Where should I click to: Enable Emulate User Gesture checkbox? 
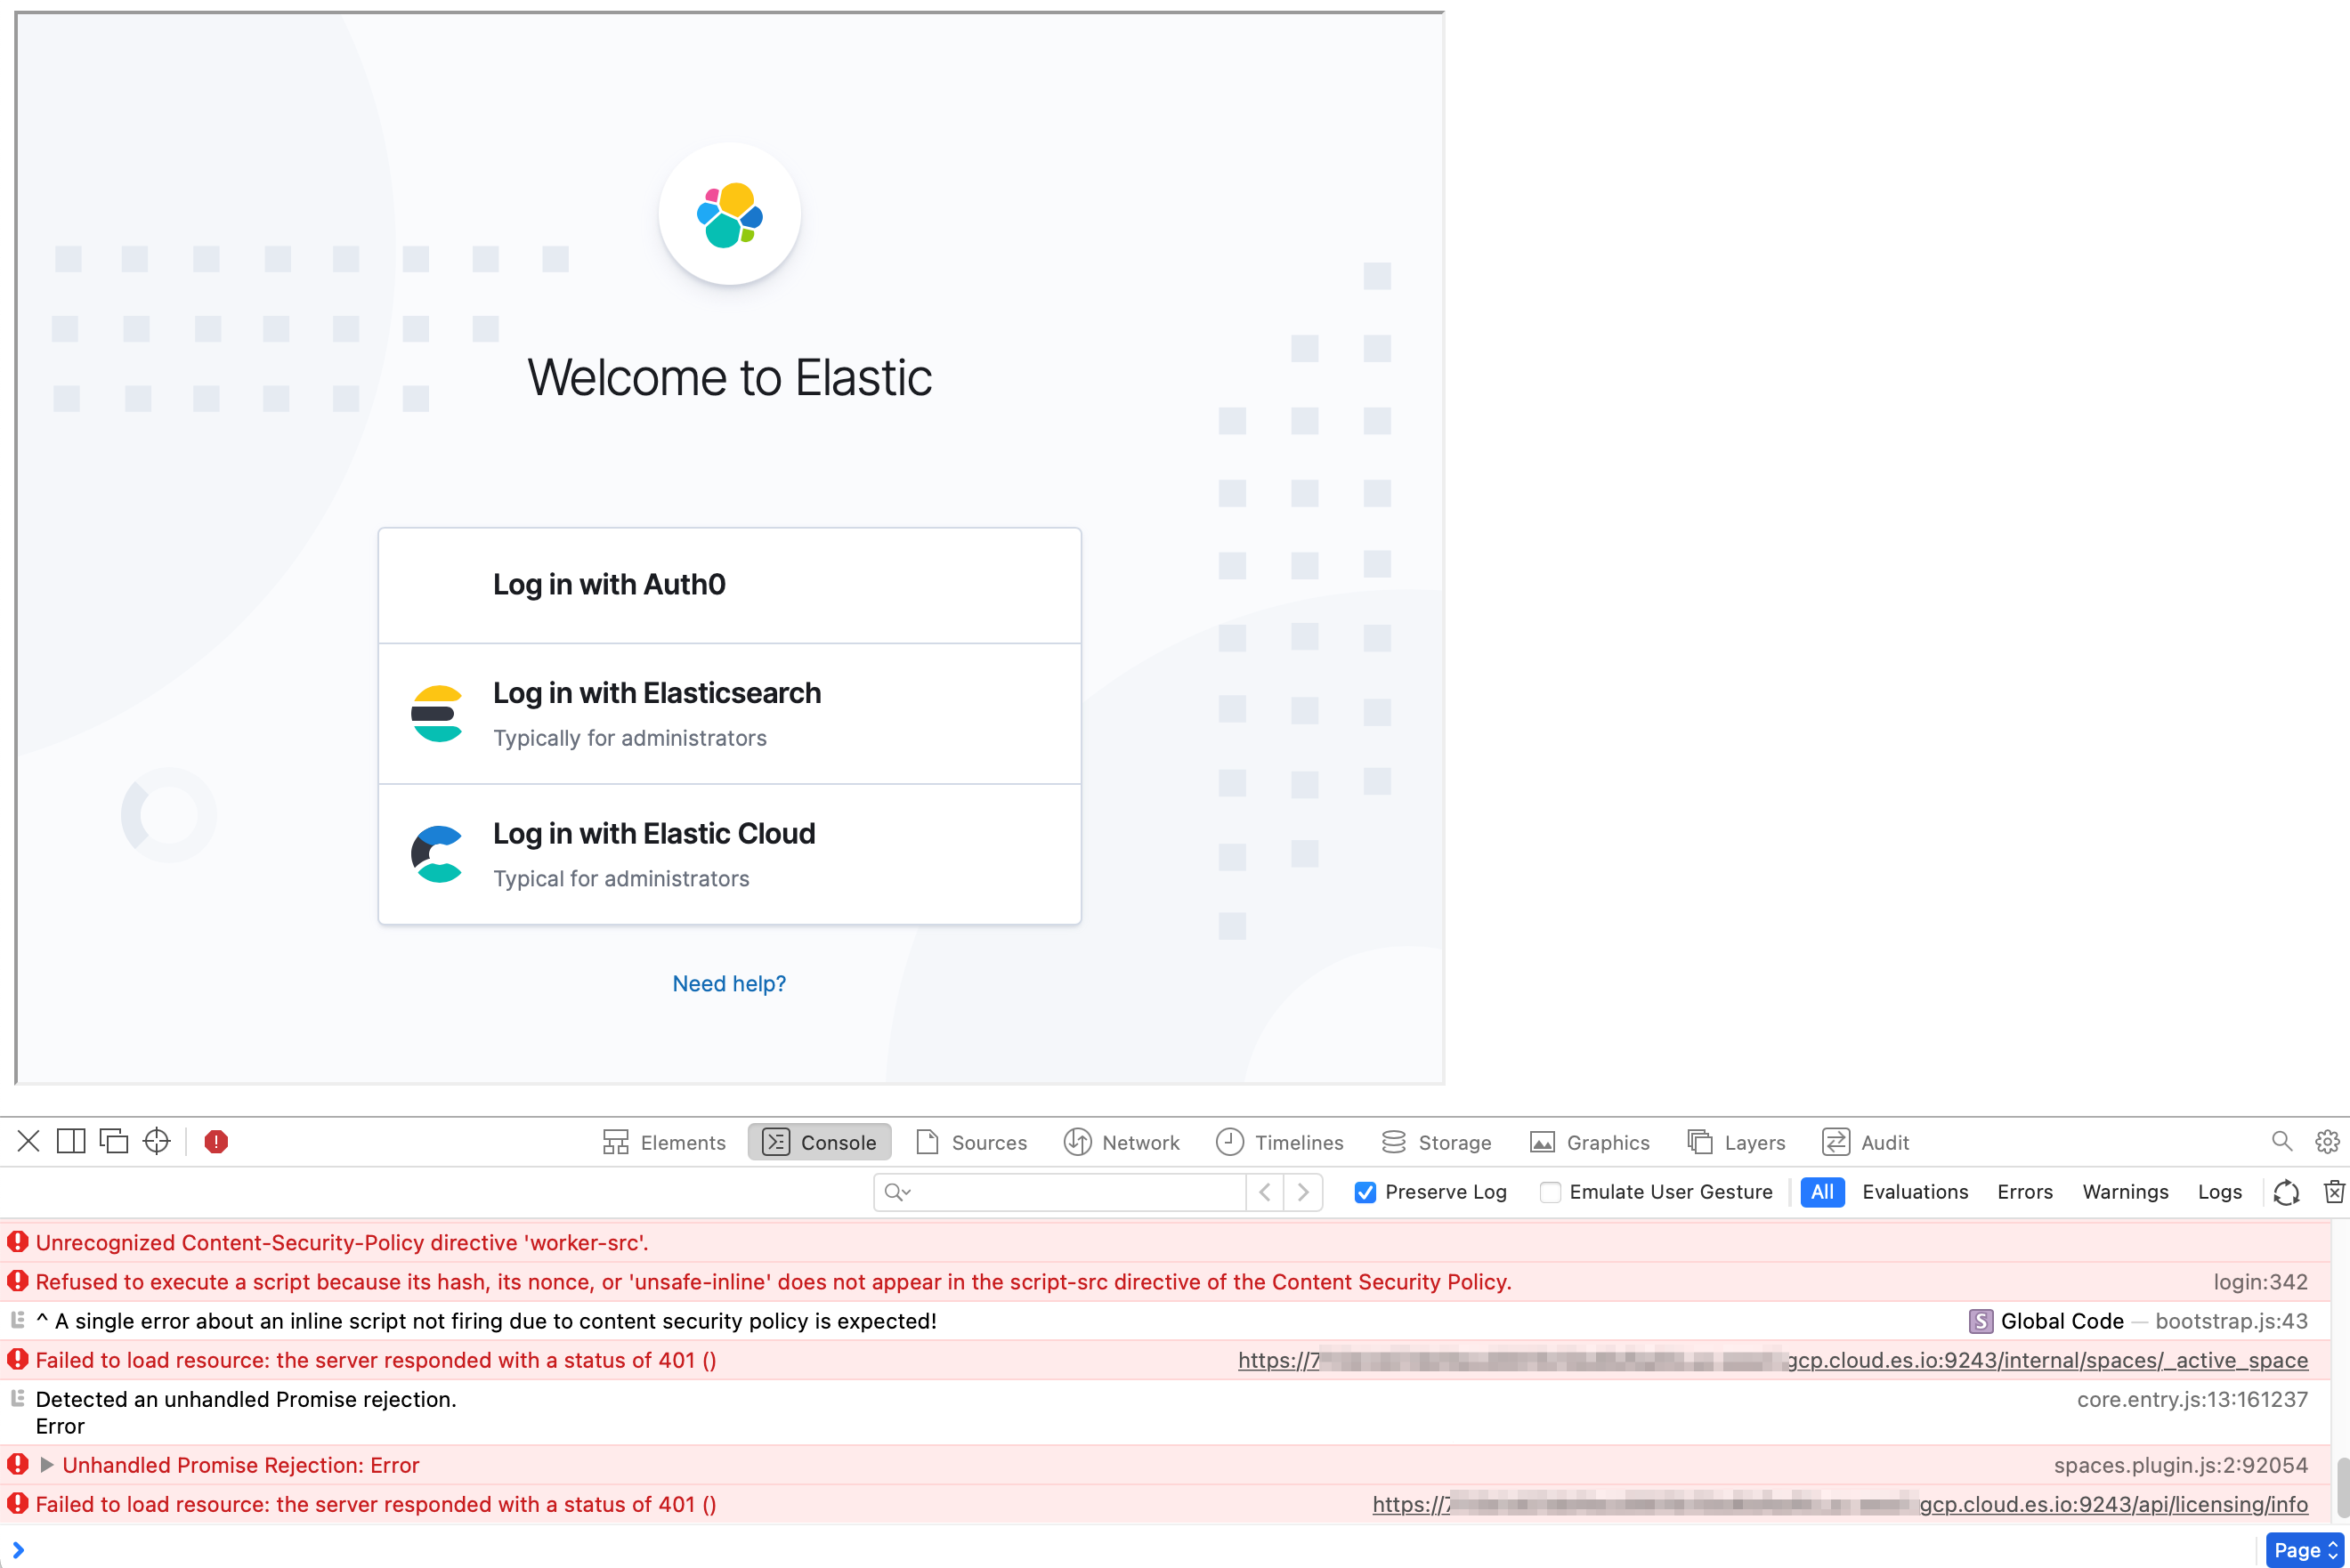(x=1550, y=1192)
